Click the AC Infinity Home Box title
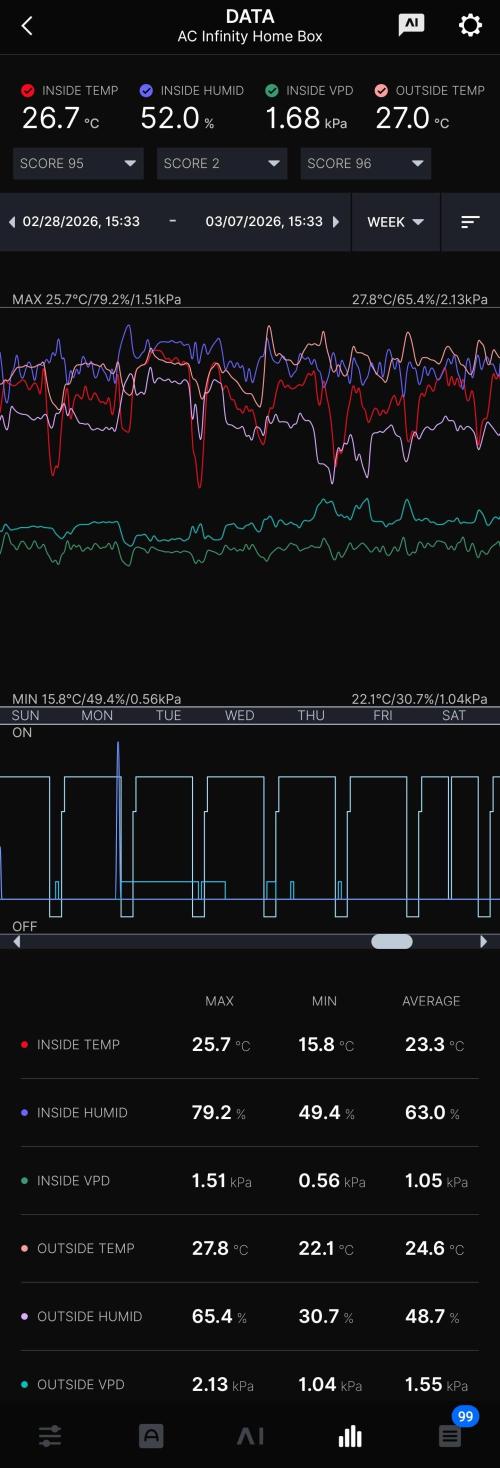The width and height of the screenshot is (500, 1468). coord(250,37)
